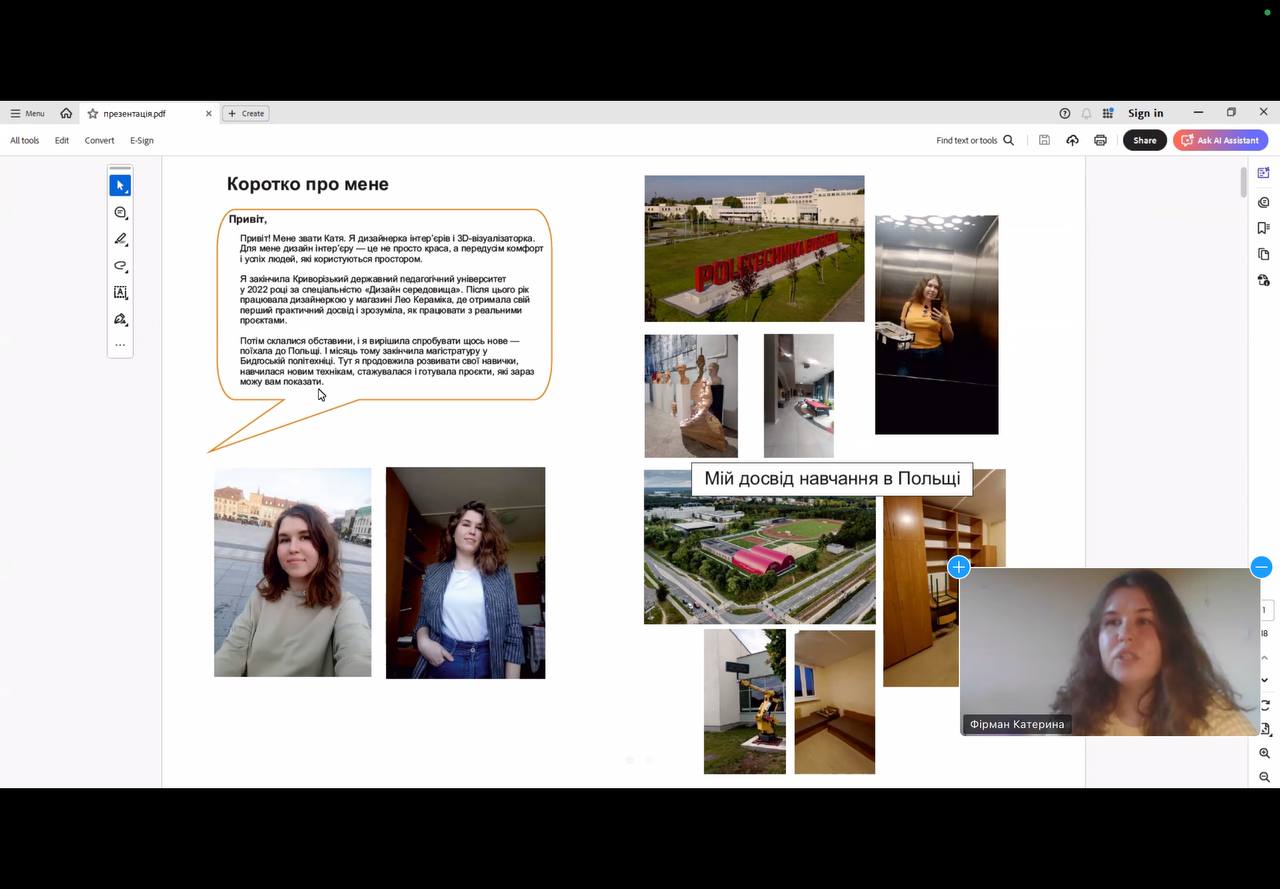Image resolution: width=1280 pixels, height=889 pixels.
Task: Open the page thumbnails panel icon
Action: pyautogui.click(x=1264, y=254)
